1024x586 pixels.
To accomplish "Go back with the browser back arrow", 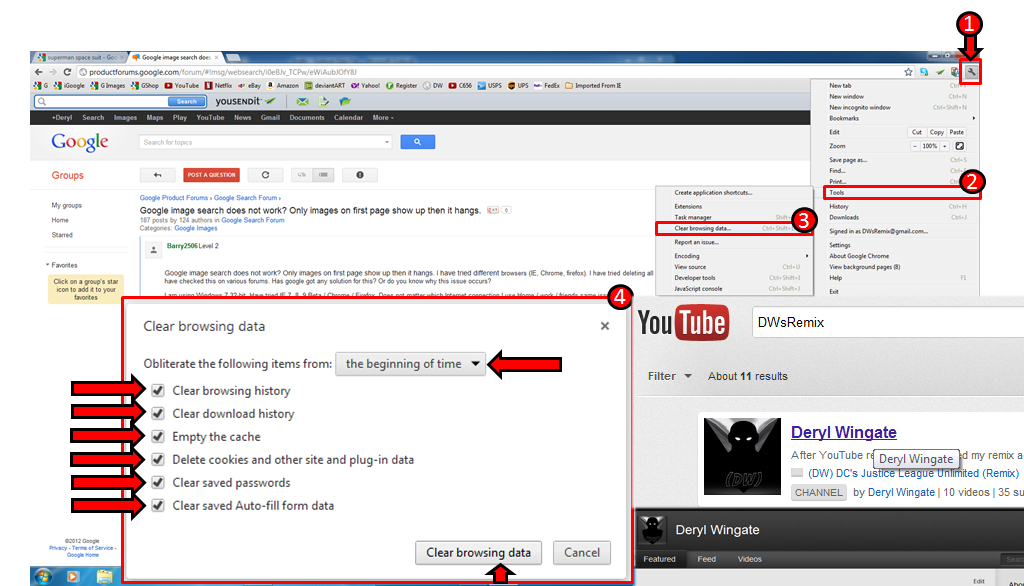I will click(39, 72).
